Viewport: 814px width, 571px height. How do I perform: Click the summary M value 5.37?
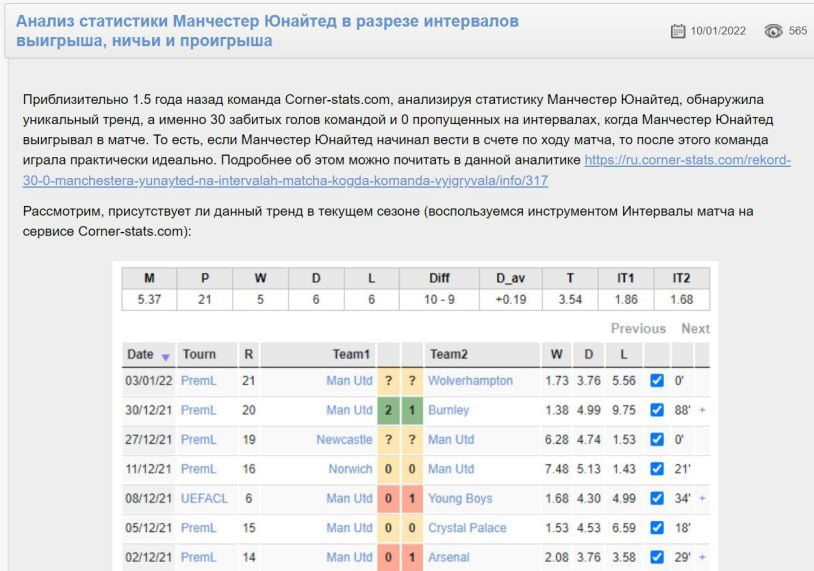(149, 300)
